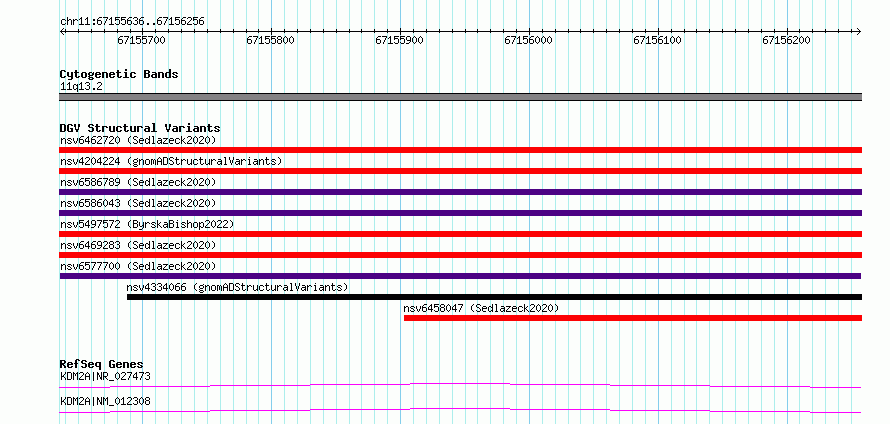Click the red bar for nsv4204224
Screen dimensions: 890x424
(460, 171)
